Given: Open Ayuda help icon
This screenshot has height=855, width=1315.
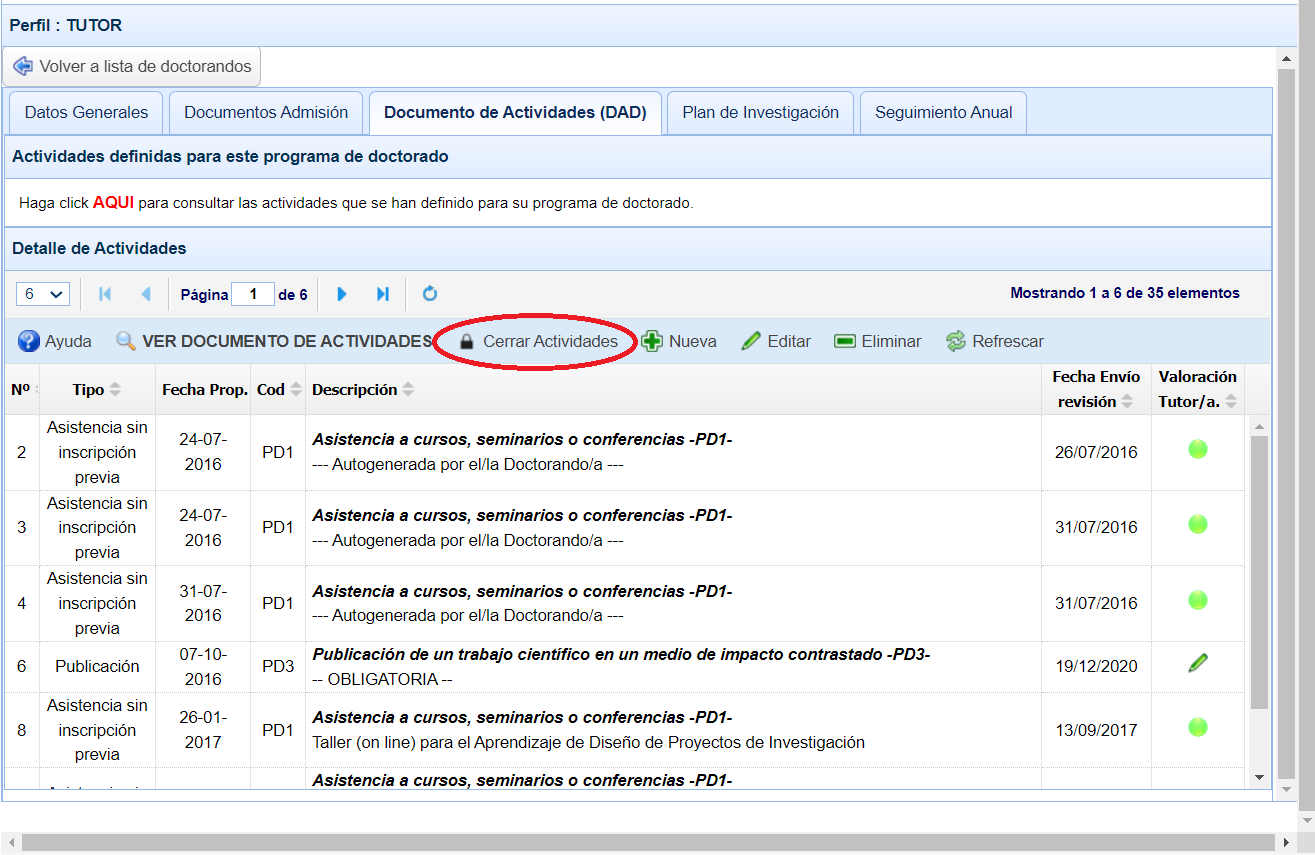Looking at the screenshot, I should coord(29,341).
